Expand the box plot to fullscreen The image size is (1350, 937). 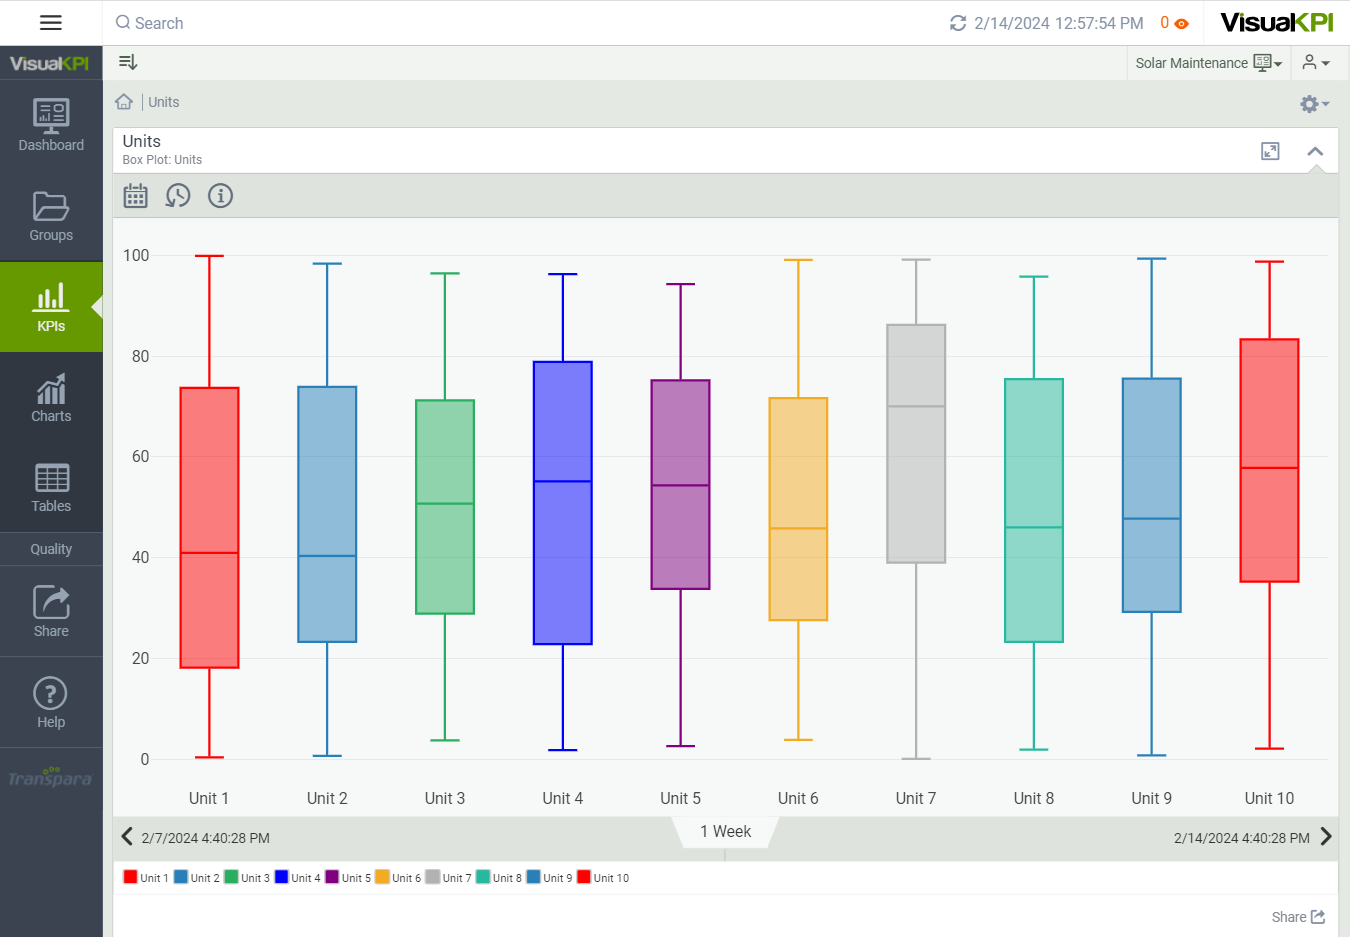1270,151
